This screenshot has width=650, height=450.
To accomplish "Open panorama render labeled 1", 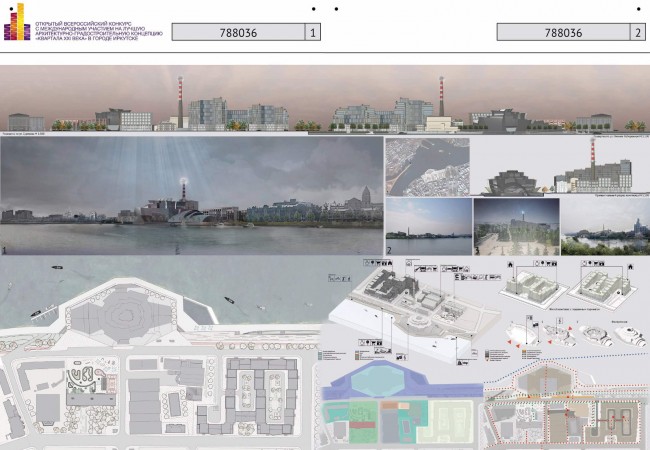I will [192, 196].
